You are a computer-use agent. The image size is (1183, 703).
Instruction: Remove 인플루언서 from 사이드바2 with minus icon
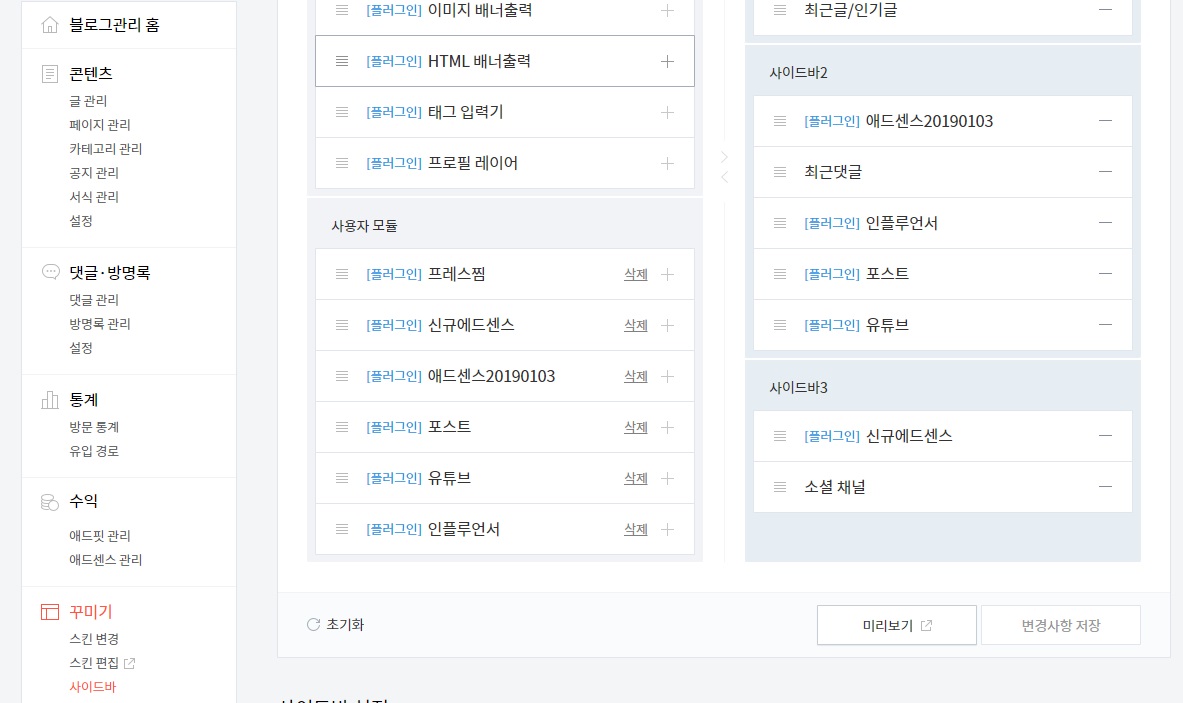pos(1105,223)
